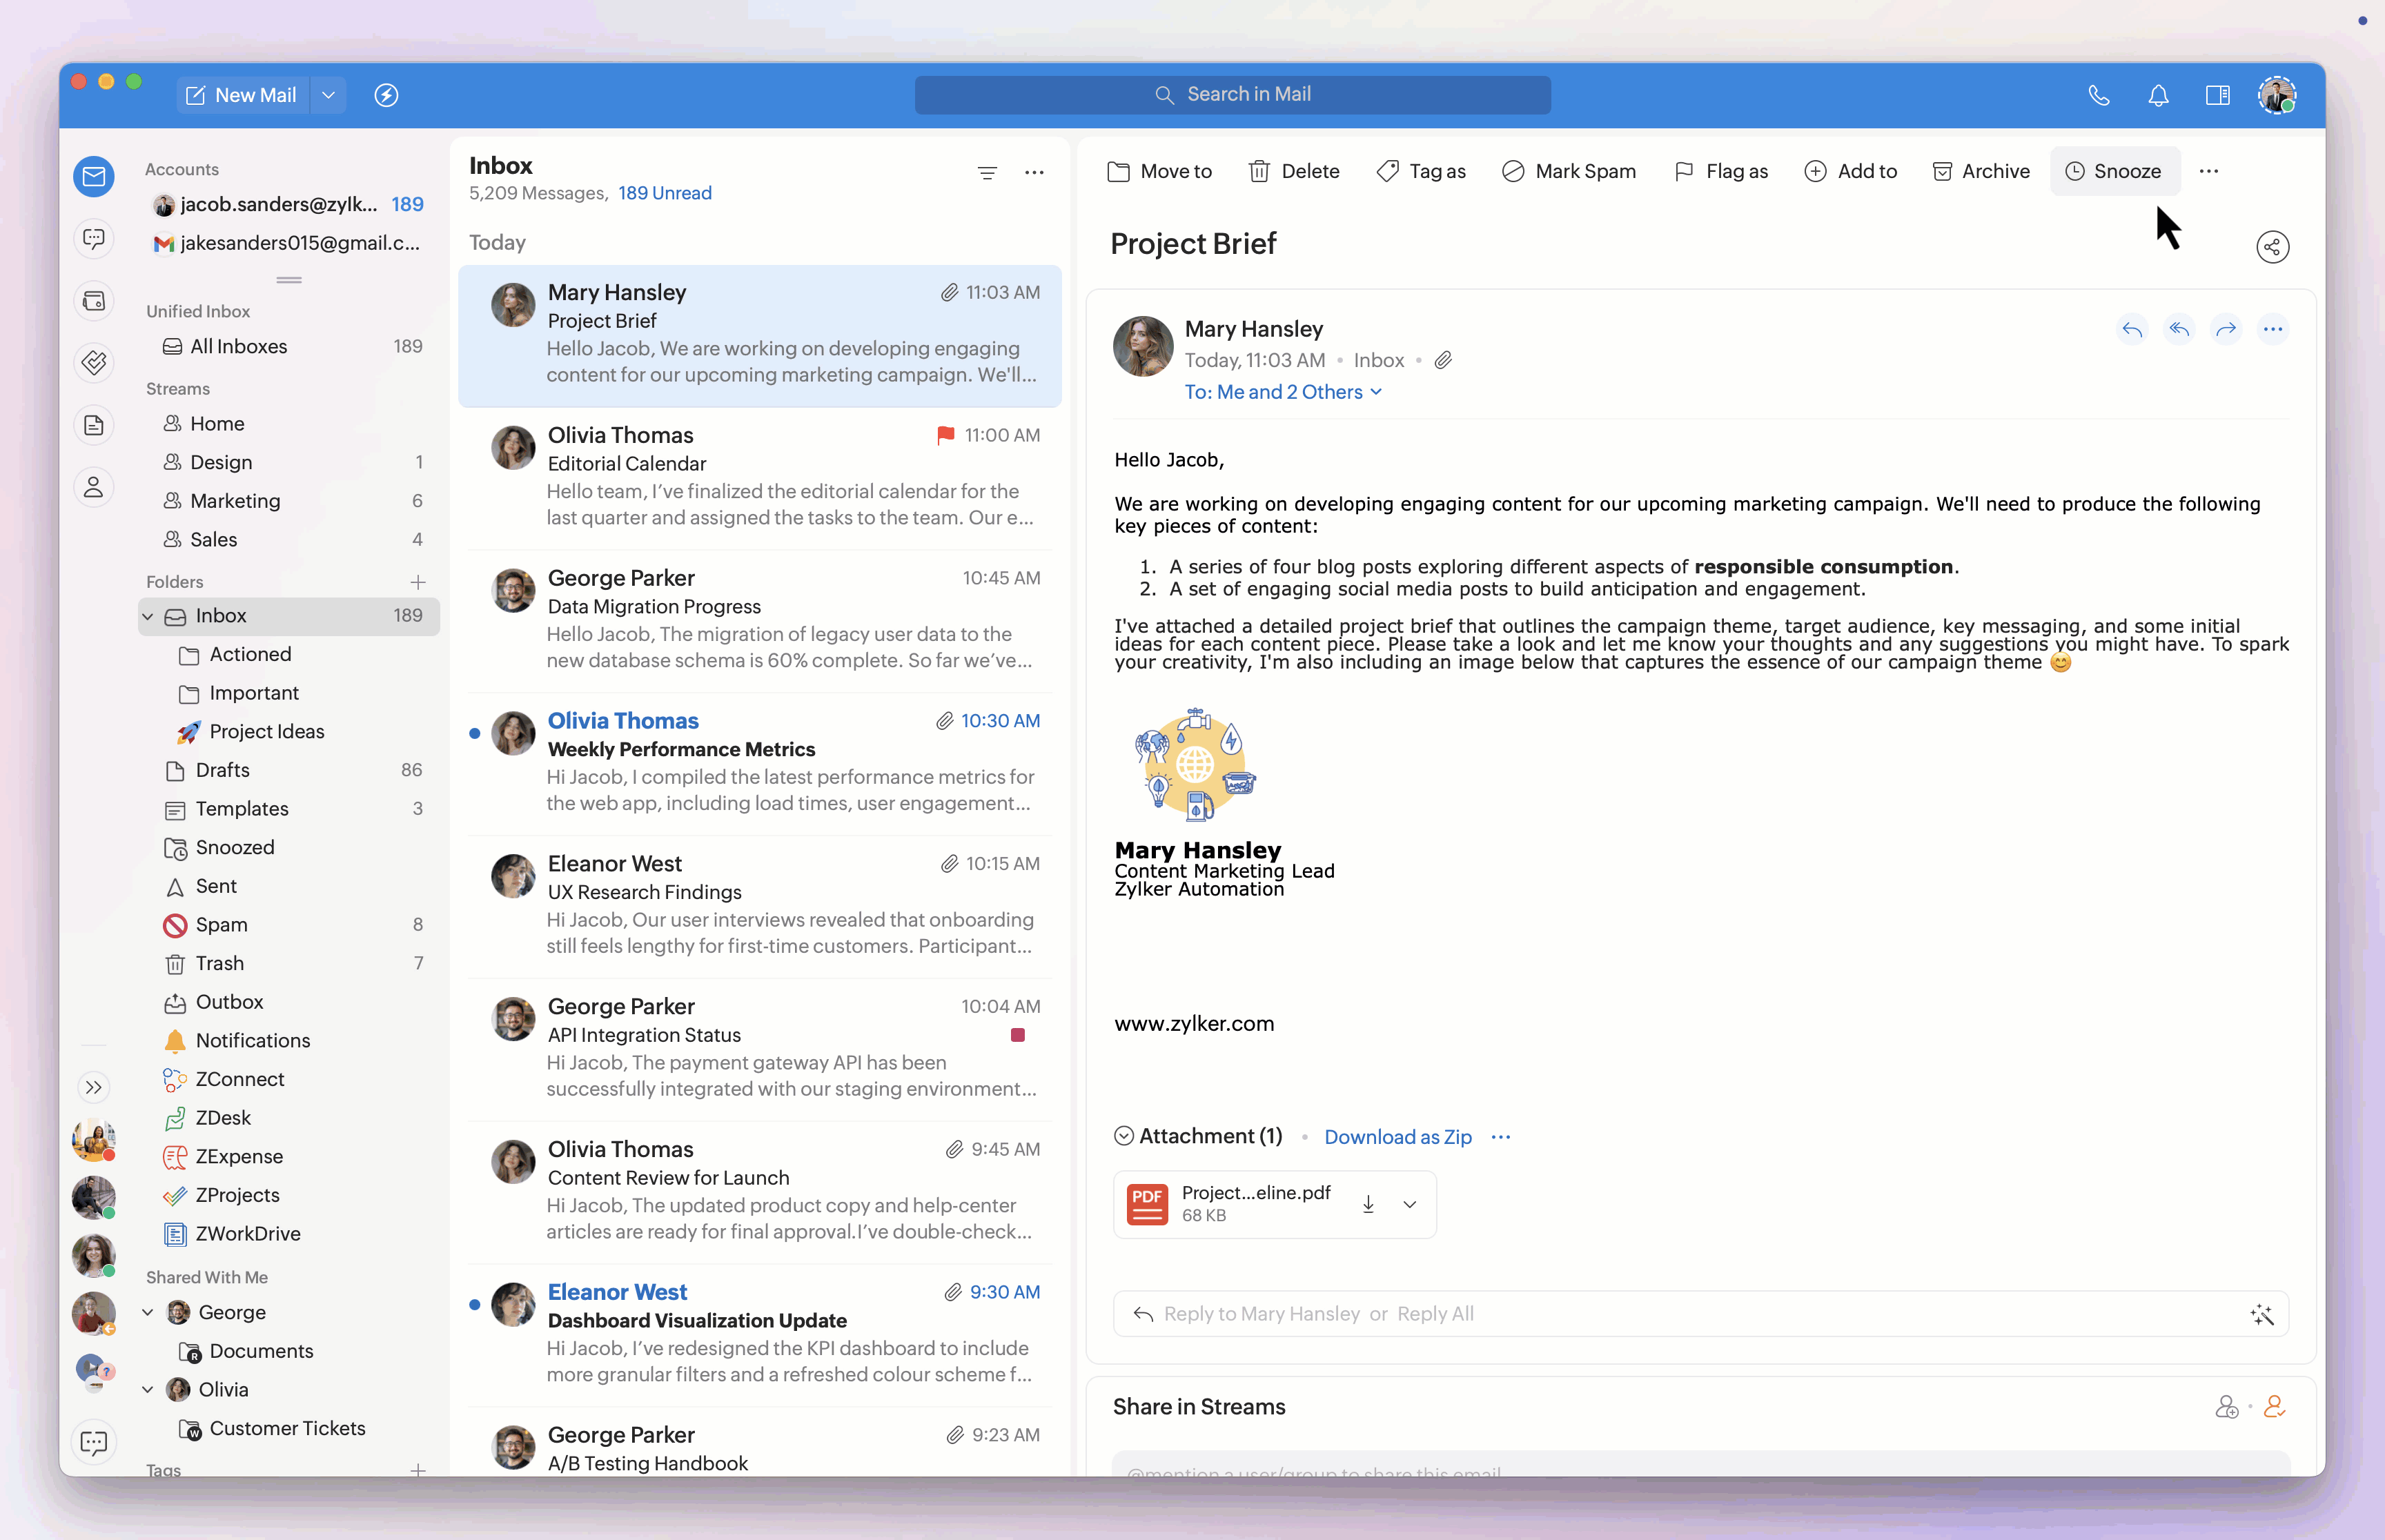Click the share icon beside Project Brief
The width and height of the screenshot is (2385, 1540).
click(2272, 247)
